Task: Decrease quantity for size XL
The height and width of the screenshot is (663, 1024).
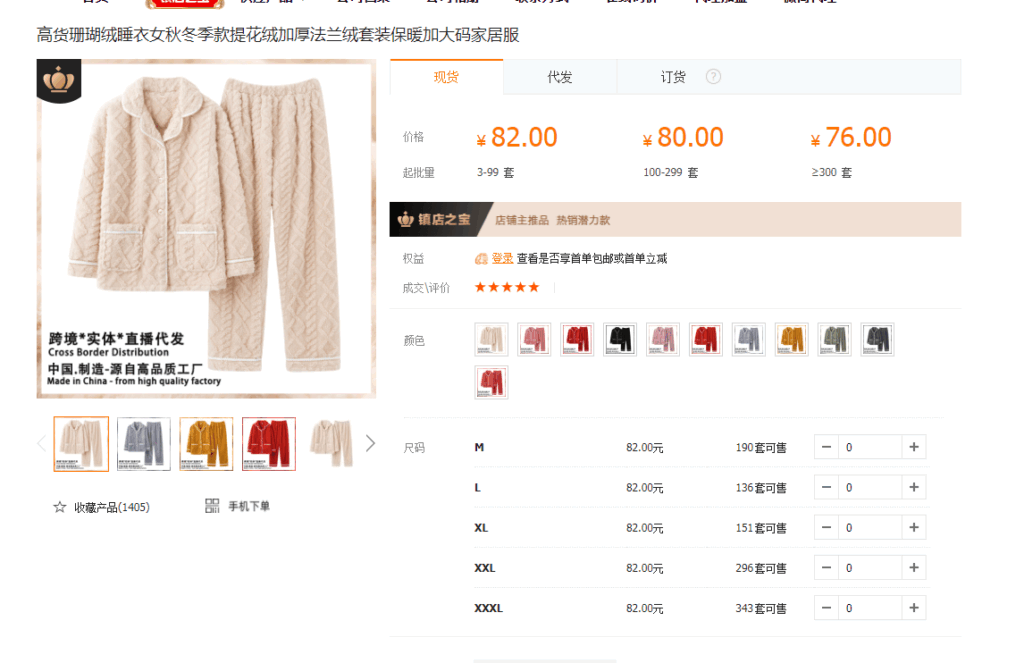Action: [x=826, y=528]
